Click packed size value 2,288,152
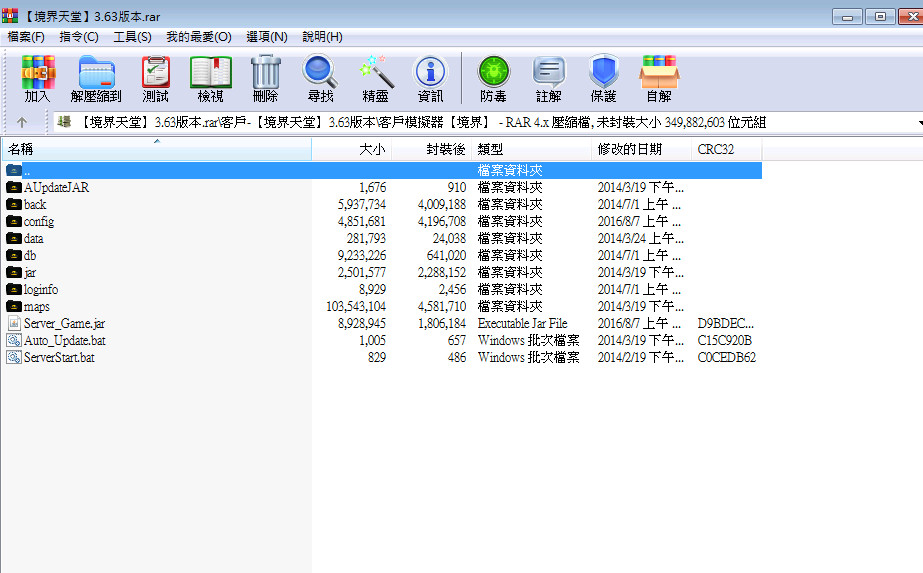 coord(442,273)
